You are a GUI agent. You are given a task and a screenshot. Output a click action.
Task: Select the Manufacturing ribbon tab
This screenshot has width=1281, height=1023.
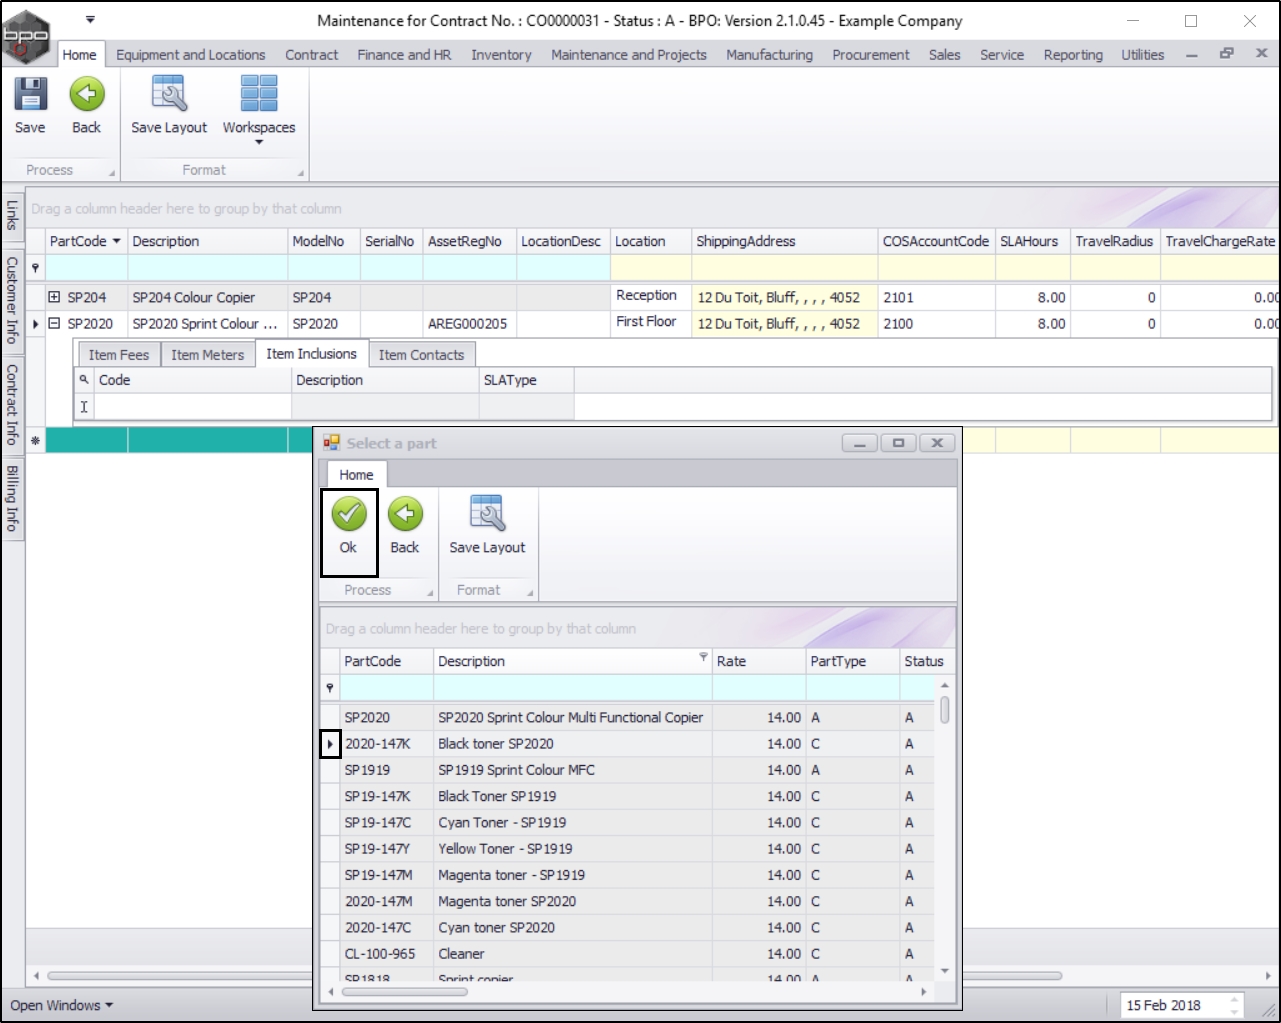pyautogui.click(x=769, y=55)
